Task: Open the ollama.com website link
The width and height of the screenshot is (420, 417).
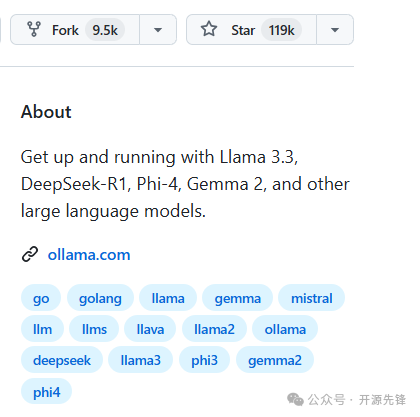Action: [89, 255]
